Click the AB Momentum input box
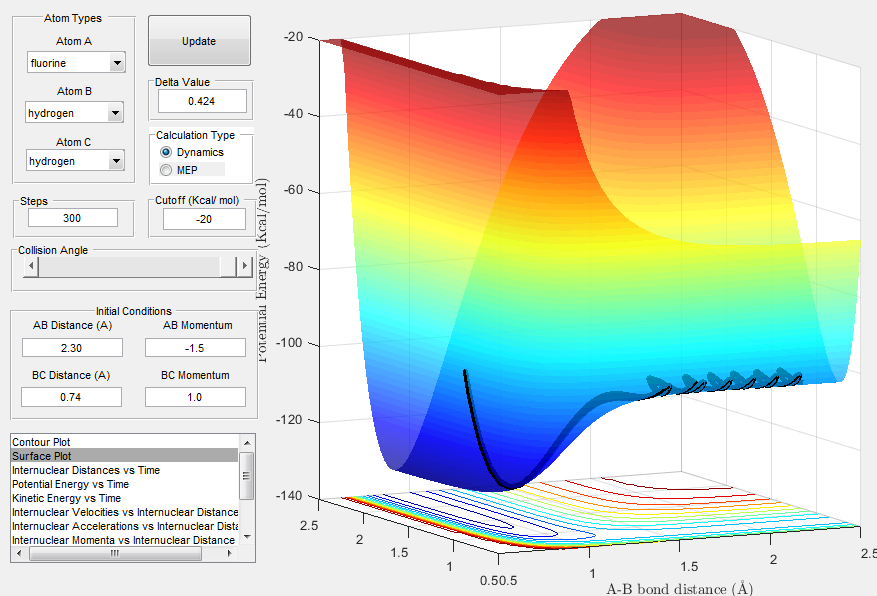 [x=195, y=348]
